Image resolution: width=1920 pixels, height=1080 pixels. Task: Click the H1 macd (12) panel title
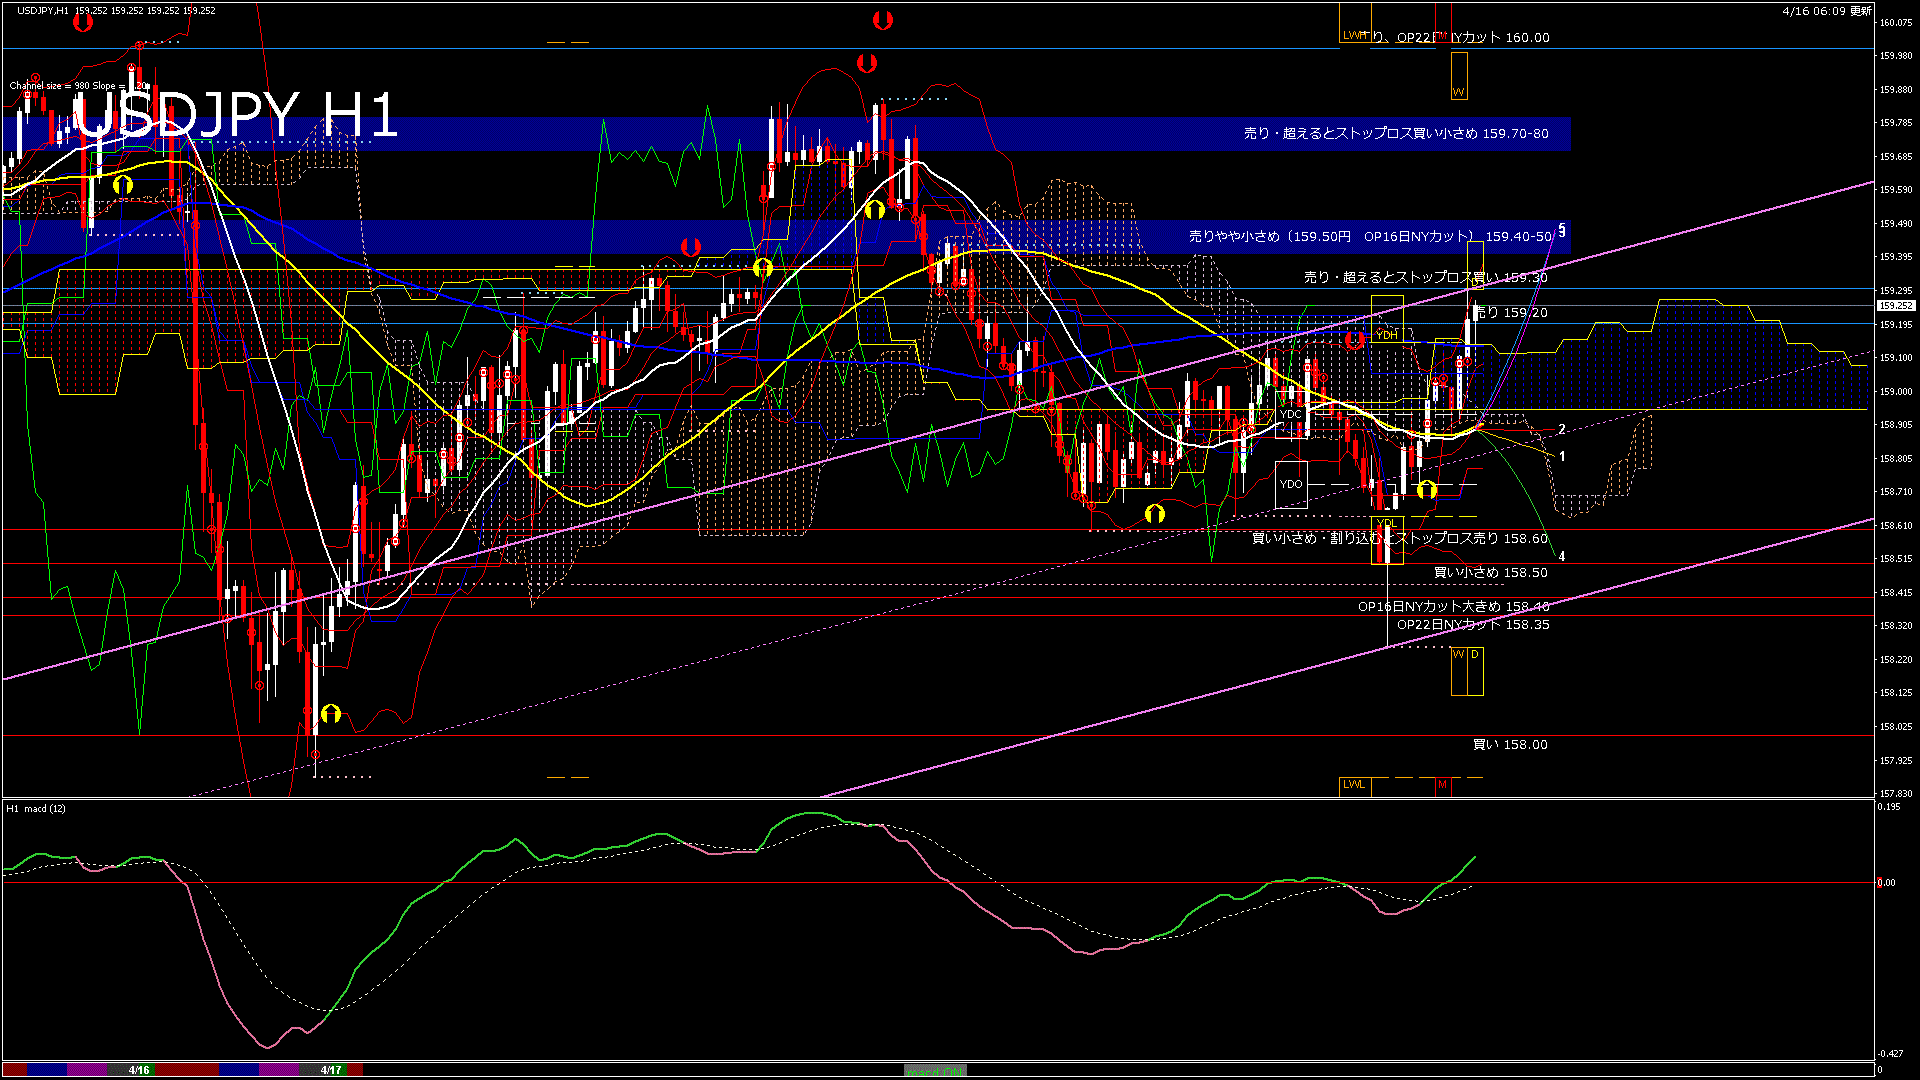pyautogui.click(x=36, y=808)
